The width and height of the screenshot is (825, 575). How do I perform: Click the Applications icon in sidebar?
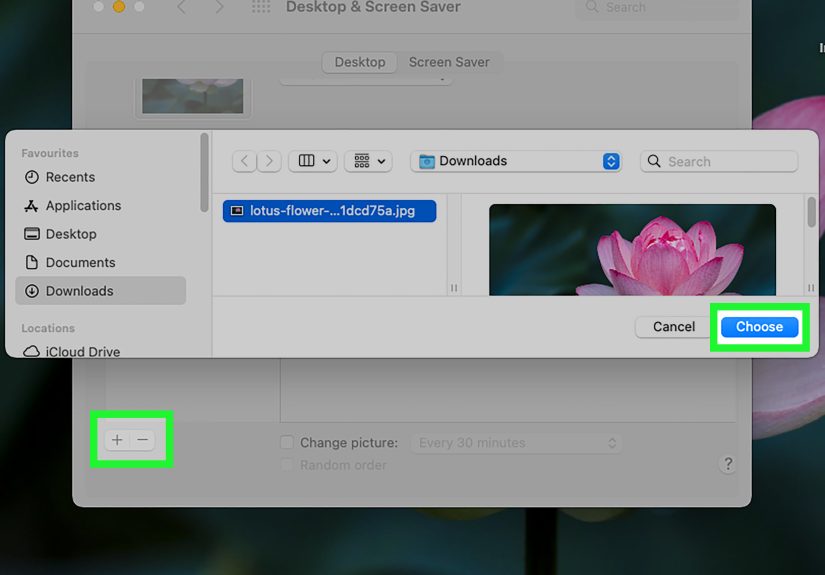point(32,206)
